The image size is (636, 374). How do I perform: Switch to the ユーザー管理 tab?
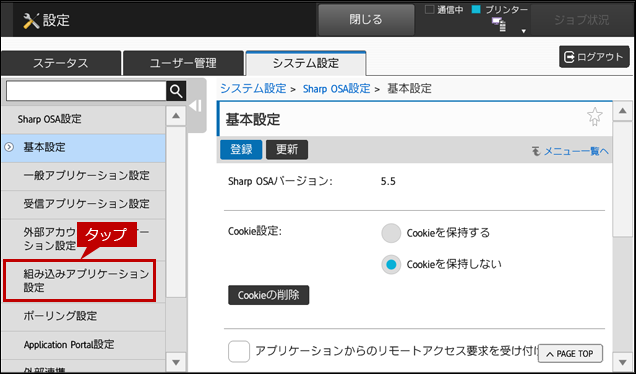(183, 63)
